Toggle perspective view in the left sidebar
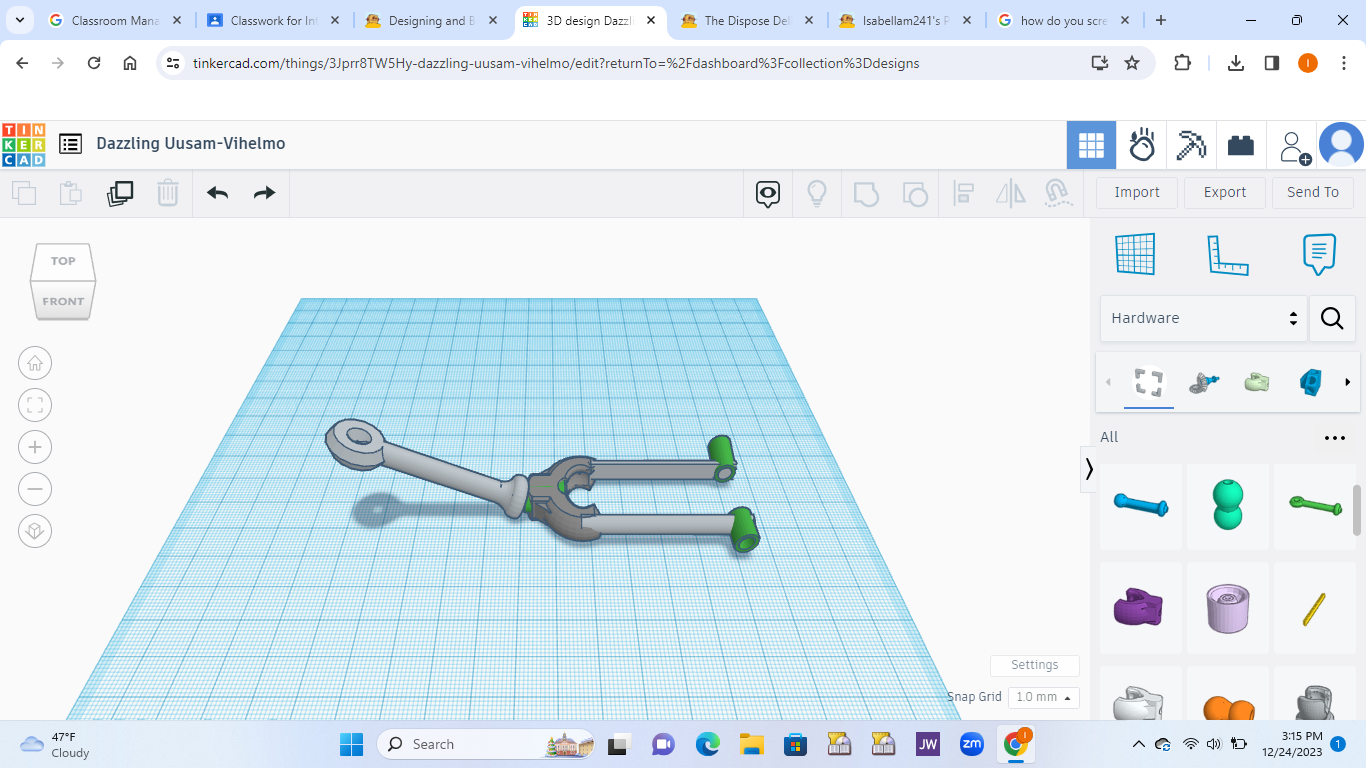 [35, 531]
